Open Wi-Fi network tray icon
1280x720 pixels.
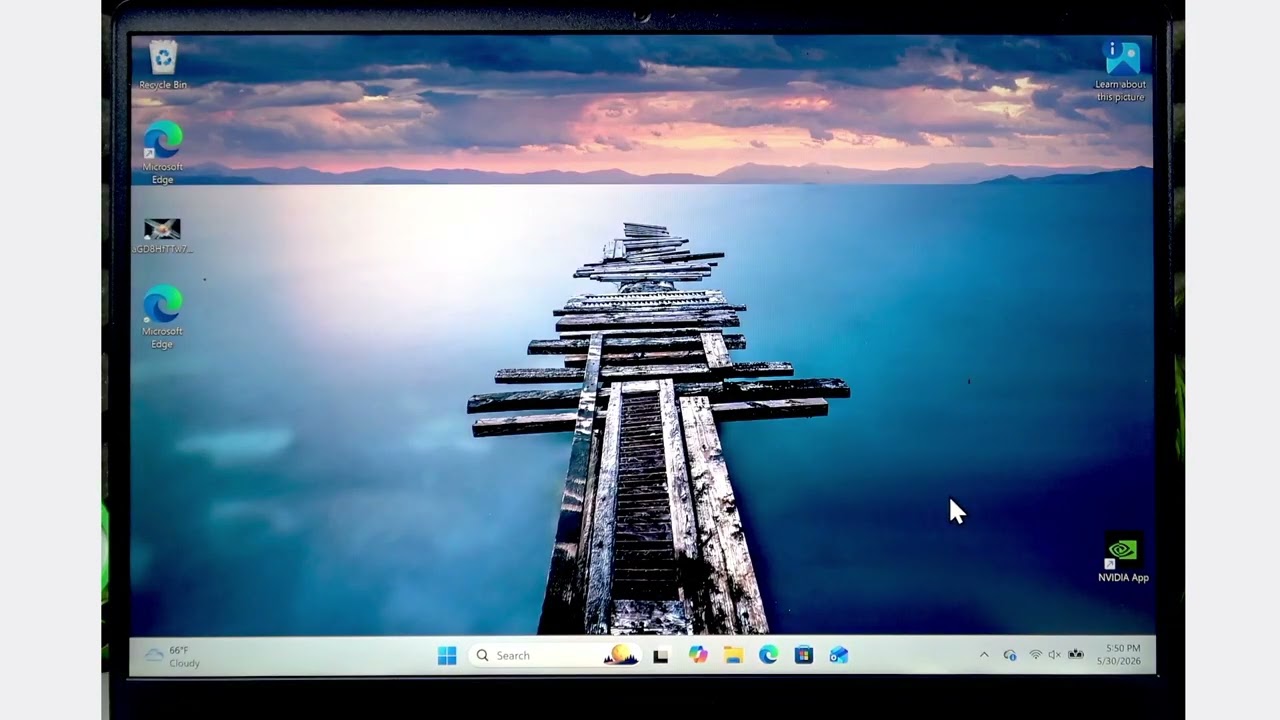click(x=1035, y=655)
